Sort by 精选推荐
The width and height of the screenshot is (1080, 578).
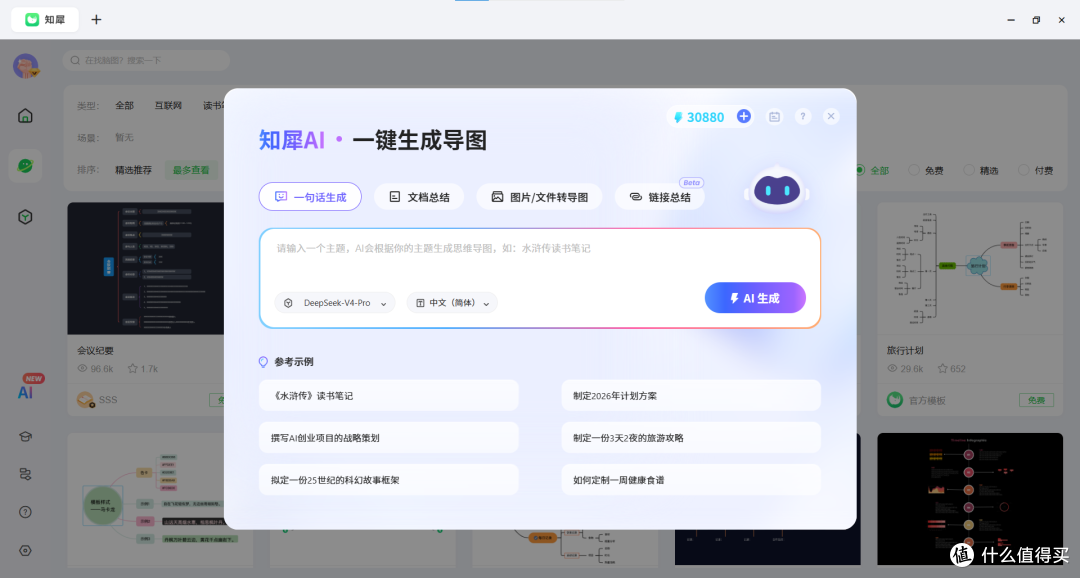133,170
